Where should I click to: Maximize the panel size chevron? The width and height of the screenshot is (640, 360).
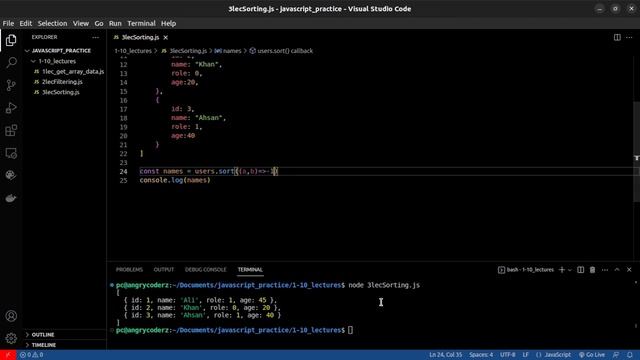pyautogui.click(x=617, y=270)
